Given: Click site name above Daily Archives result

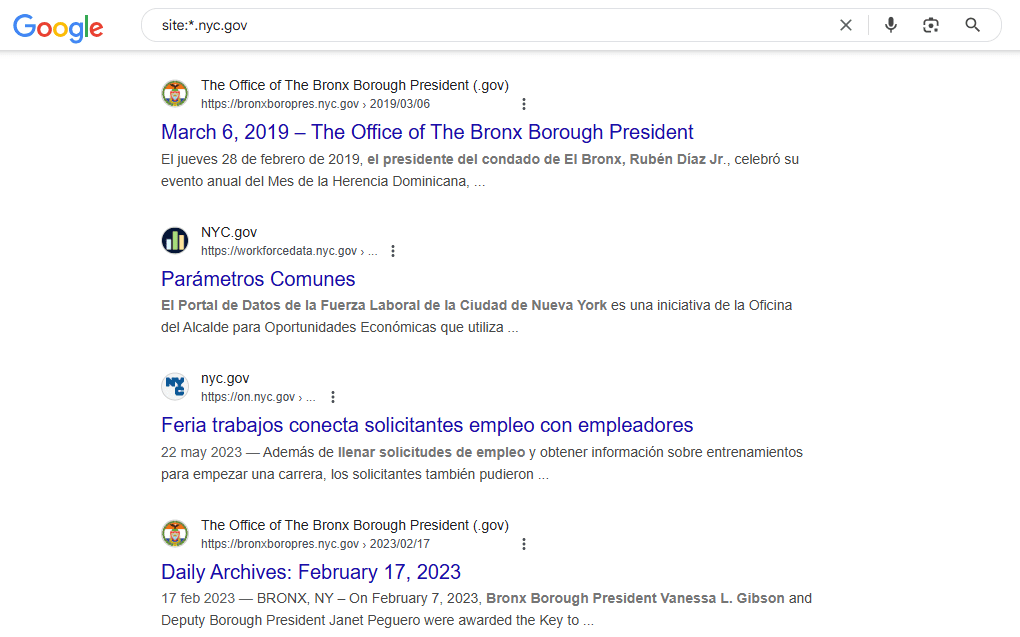Looking at the screenshot, I should pos(355,525).
